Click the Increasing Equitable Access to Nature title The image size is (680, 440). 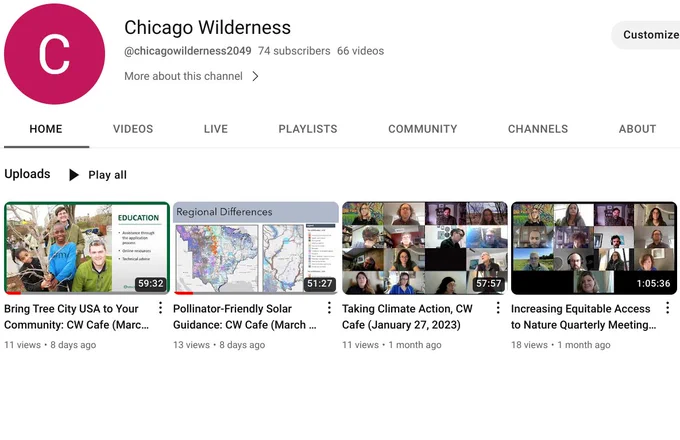(584, 317)
